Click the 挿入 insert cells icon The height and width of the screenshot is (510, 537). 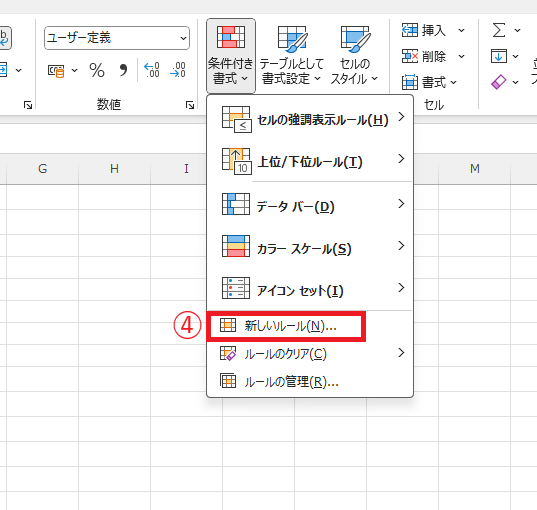(x=410, y=30)
